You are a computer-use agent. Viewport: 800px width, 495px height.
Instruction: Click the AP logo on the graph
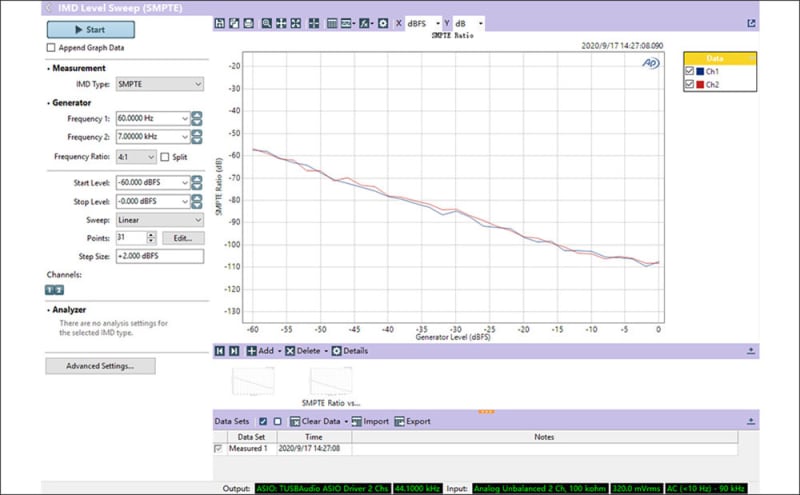tap(651, 63)
